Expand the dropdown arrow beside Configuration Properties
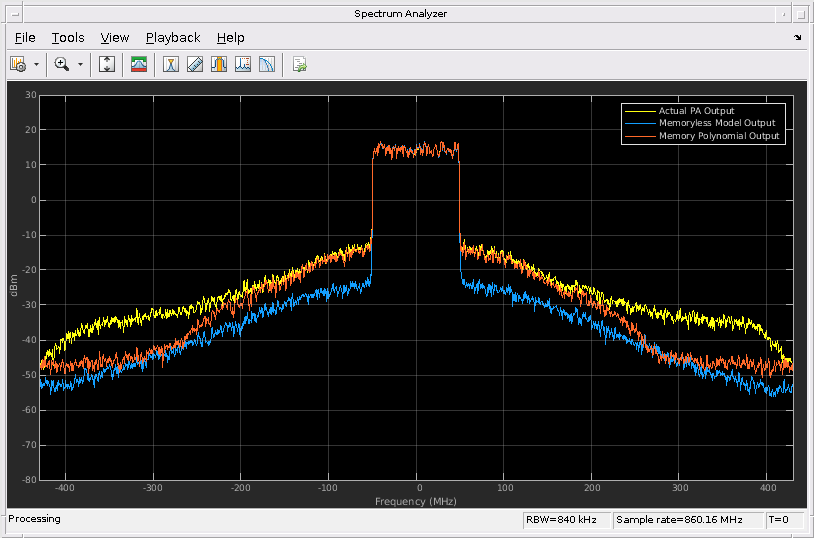 36,65
